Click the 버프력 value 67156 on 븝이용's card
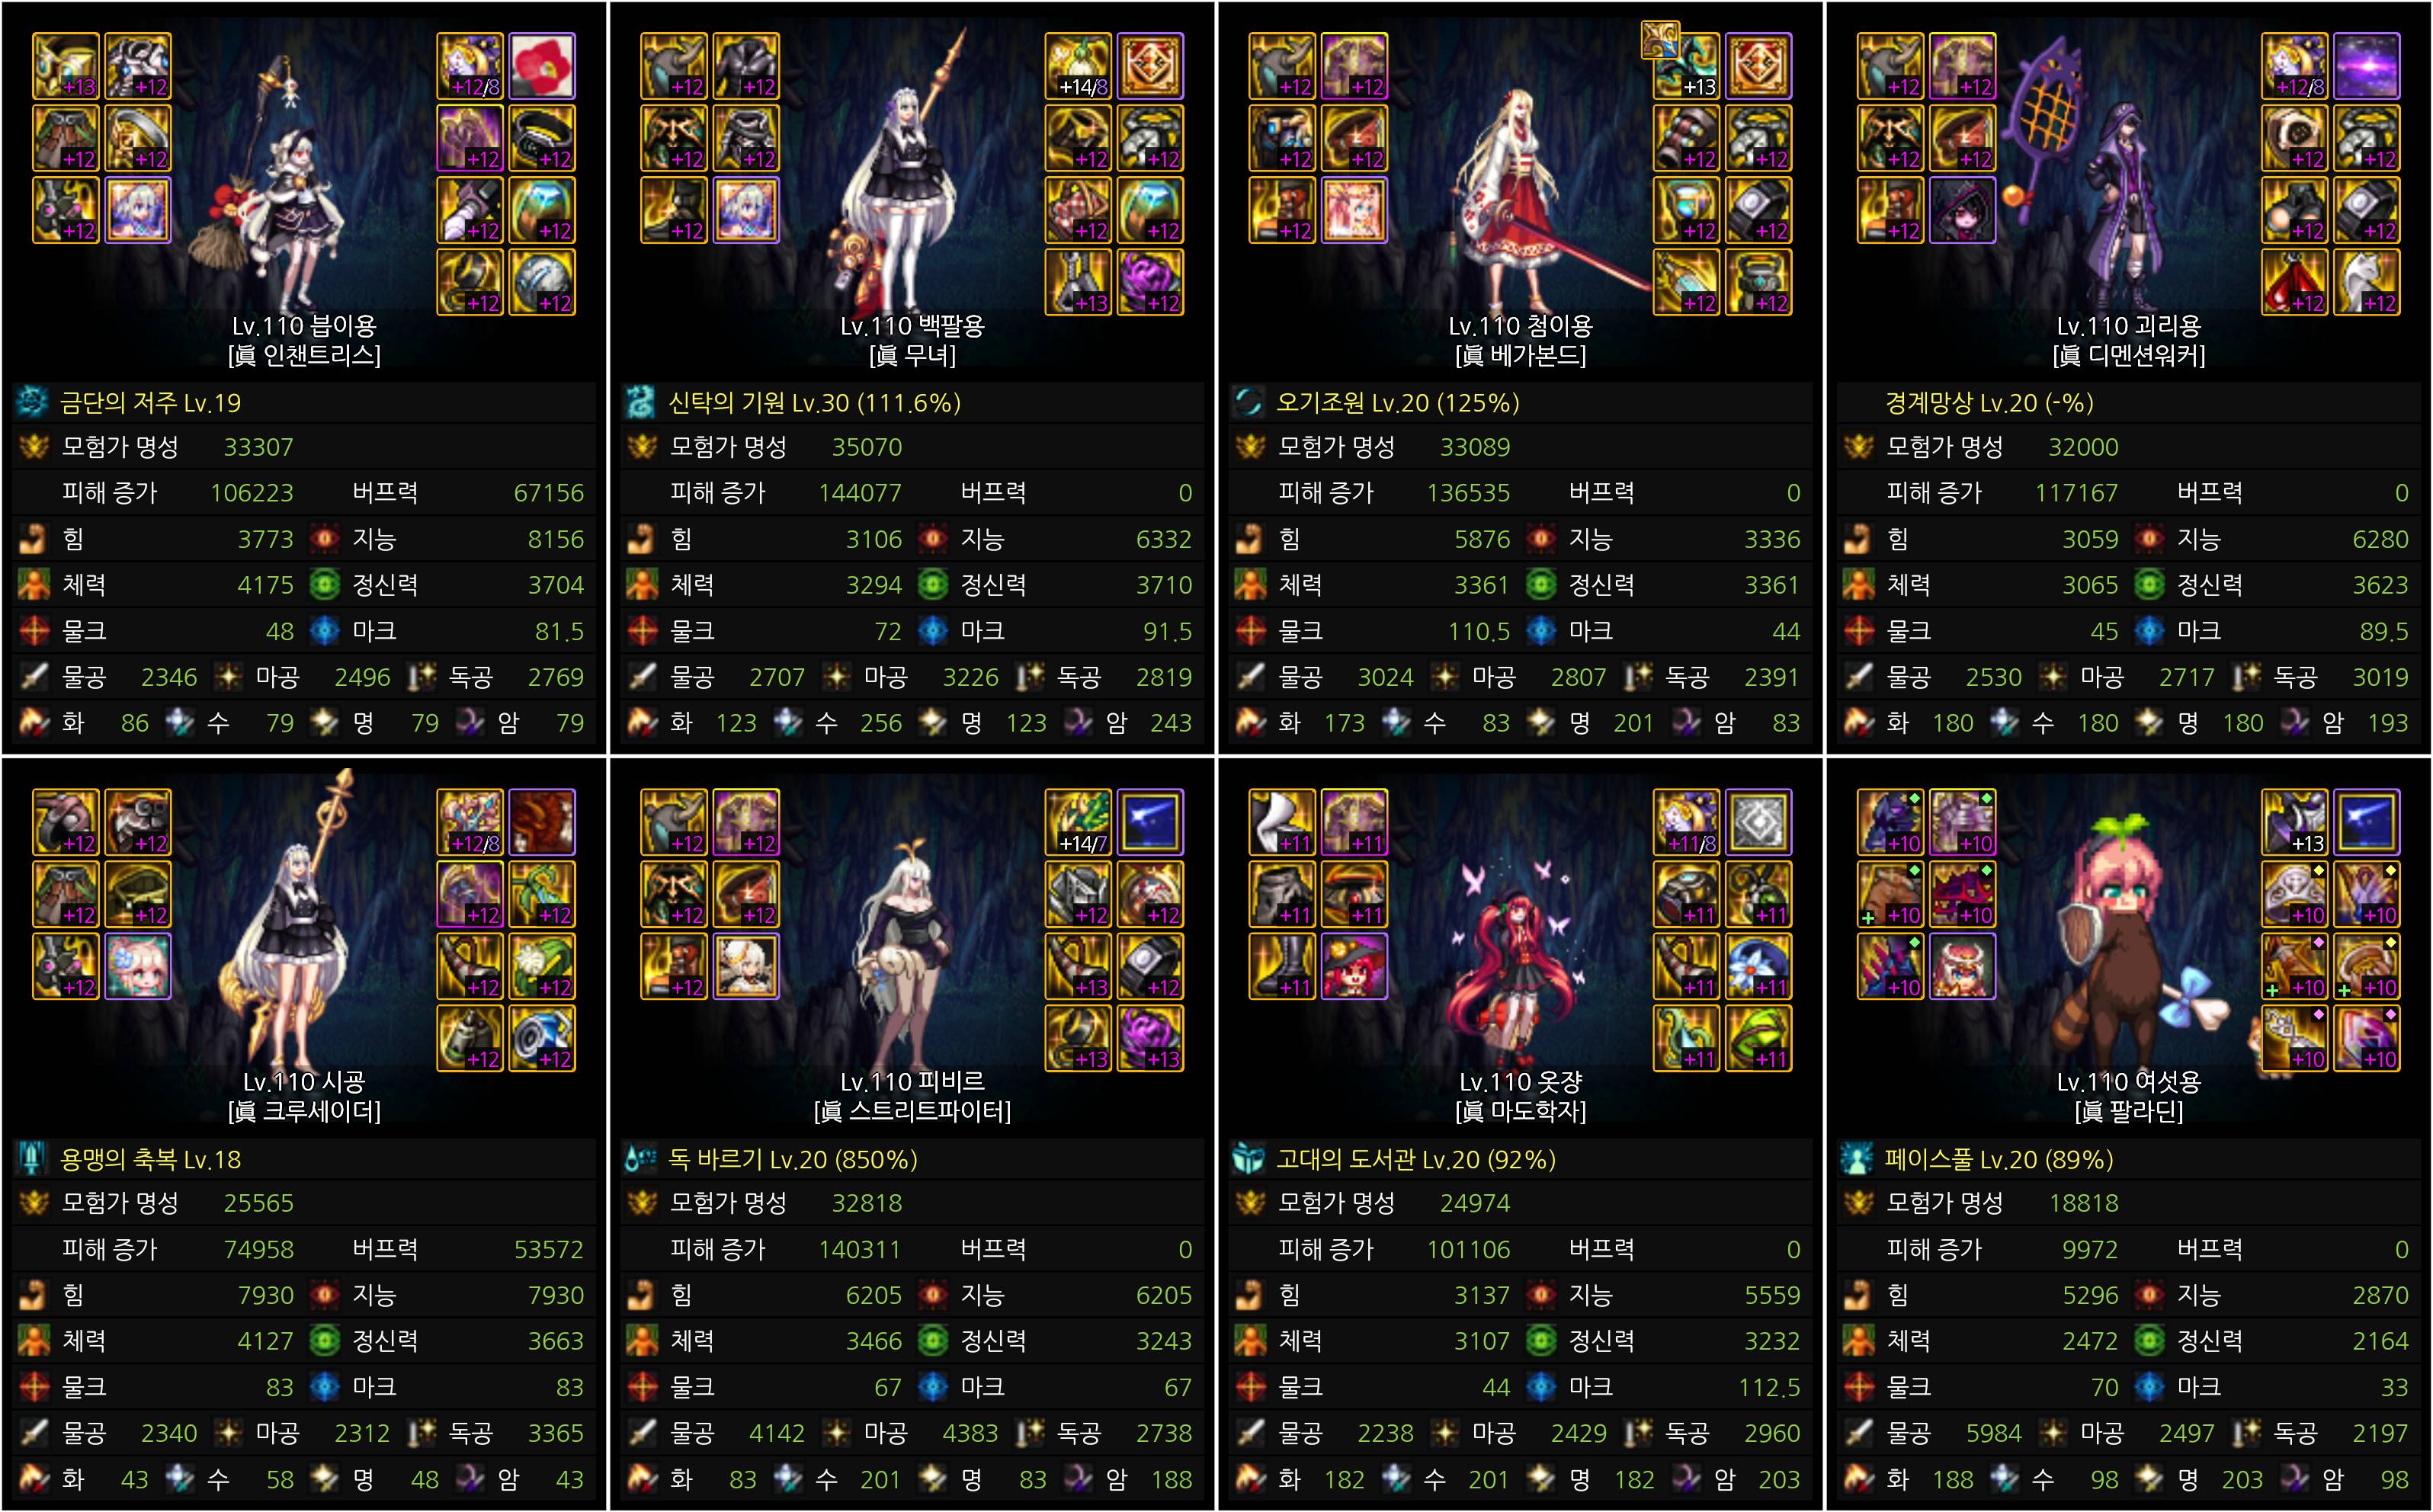 click(x=548, y=493)
